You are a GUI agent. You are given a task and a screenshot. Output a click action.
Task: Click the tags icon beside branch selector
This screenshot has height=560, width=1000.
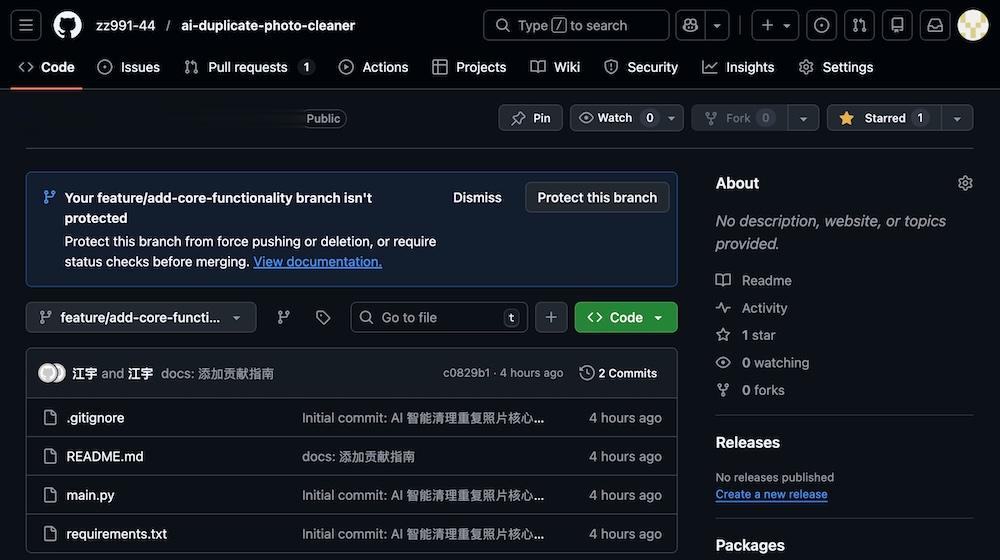[323, 317]
